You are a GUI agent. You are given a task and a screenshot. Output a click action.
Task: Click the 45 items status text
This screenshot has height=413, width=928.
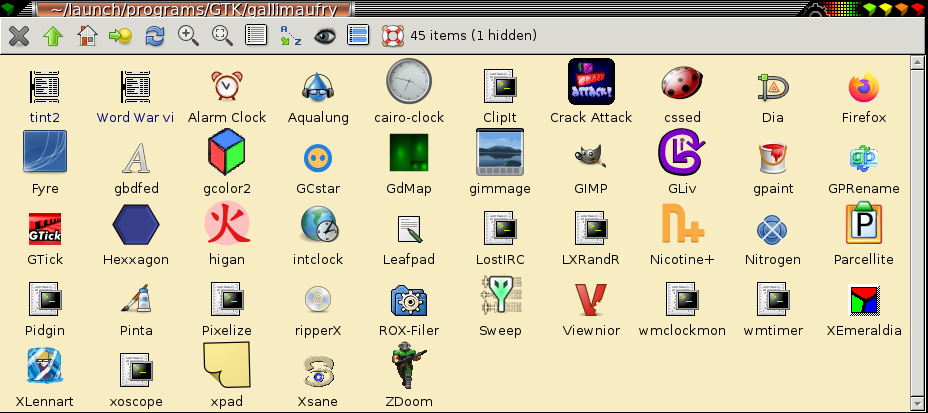473,36
